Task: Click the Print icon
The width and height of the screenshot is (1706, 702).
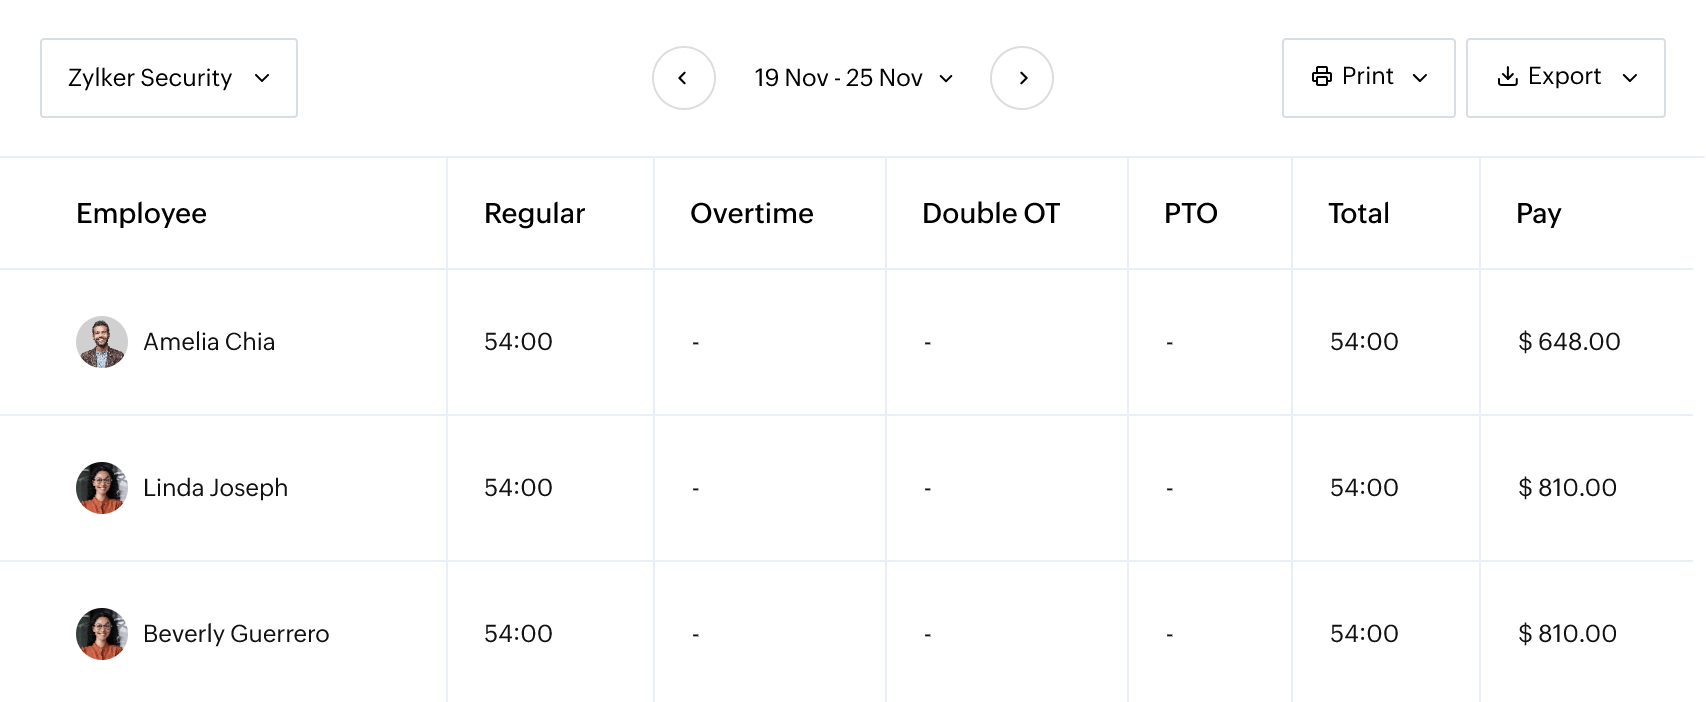Action: (1323, 76)
